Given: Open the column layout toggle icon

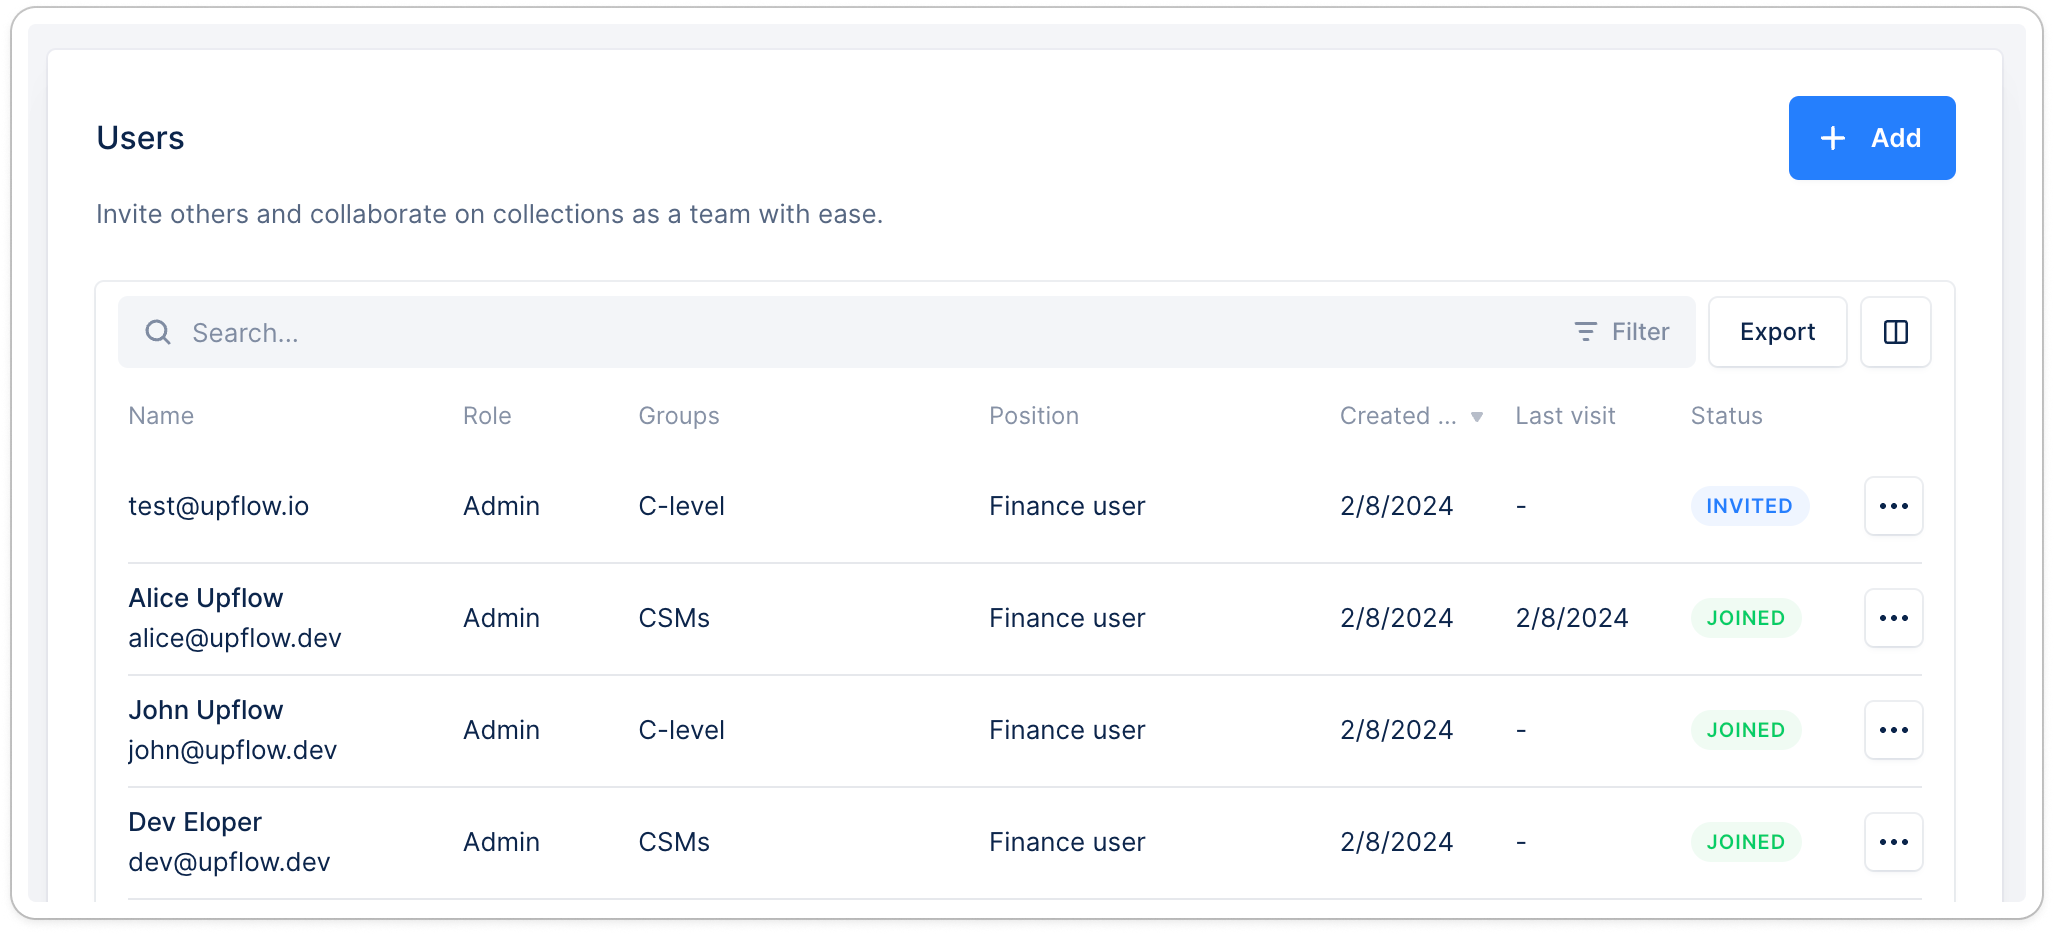Looking at the screenshot, I should coord(1895,332).
